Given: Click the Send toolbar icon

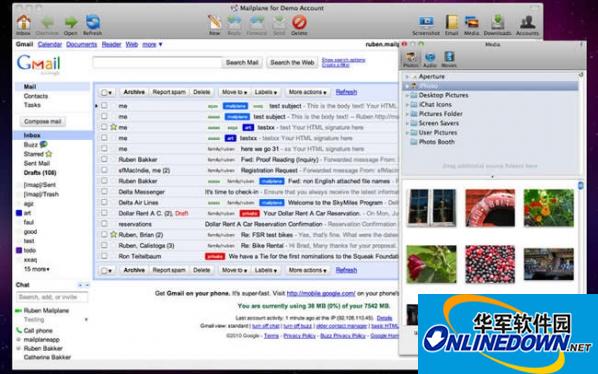Looking at the screenshot, I should (x=279, y=22).
